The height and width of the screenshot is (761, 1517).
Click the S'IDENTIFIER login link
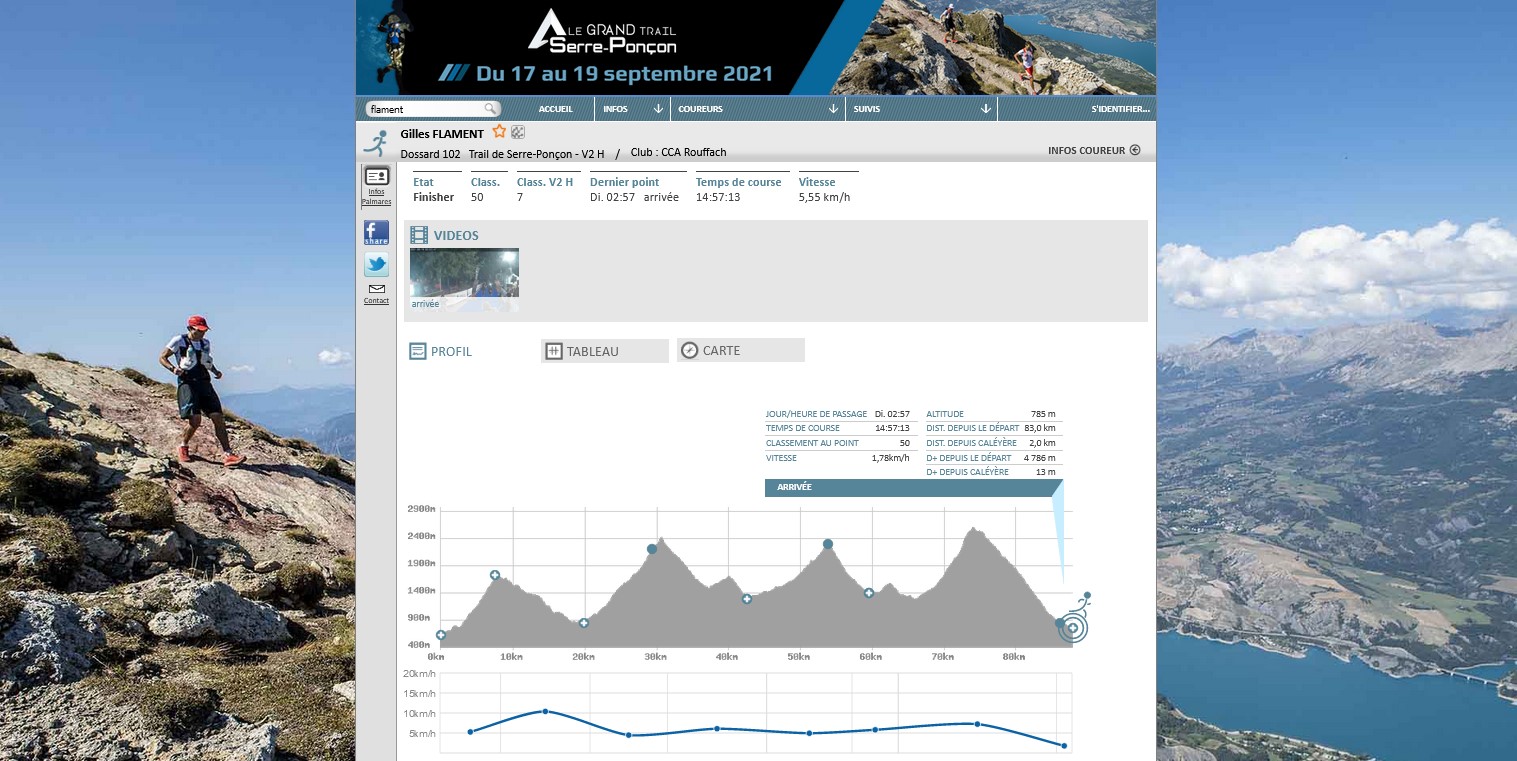tap(1120, 109)
